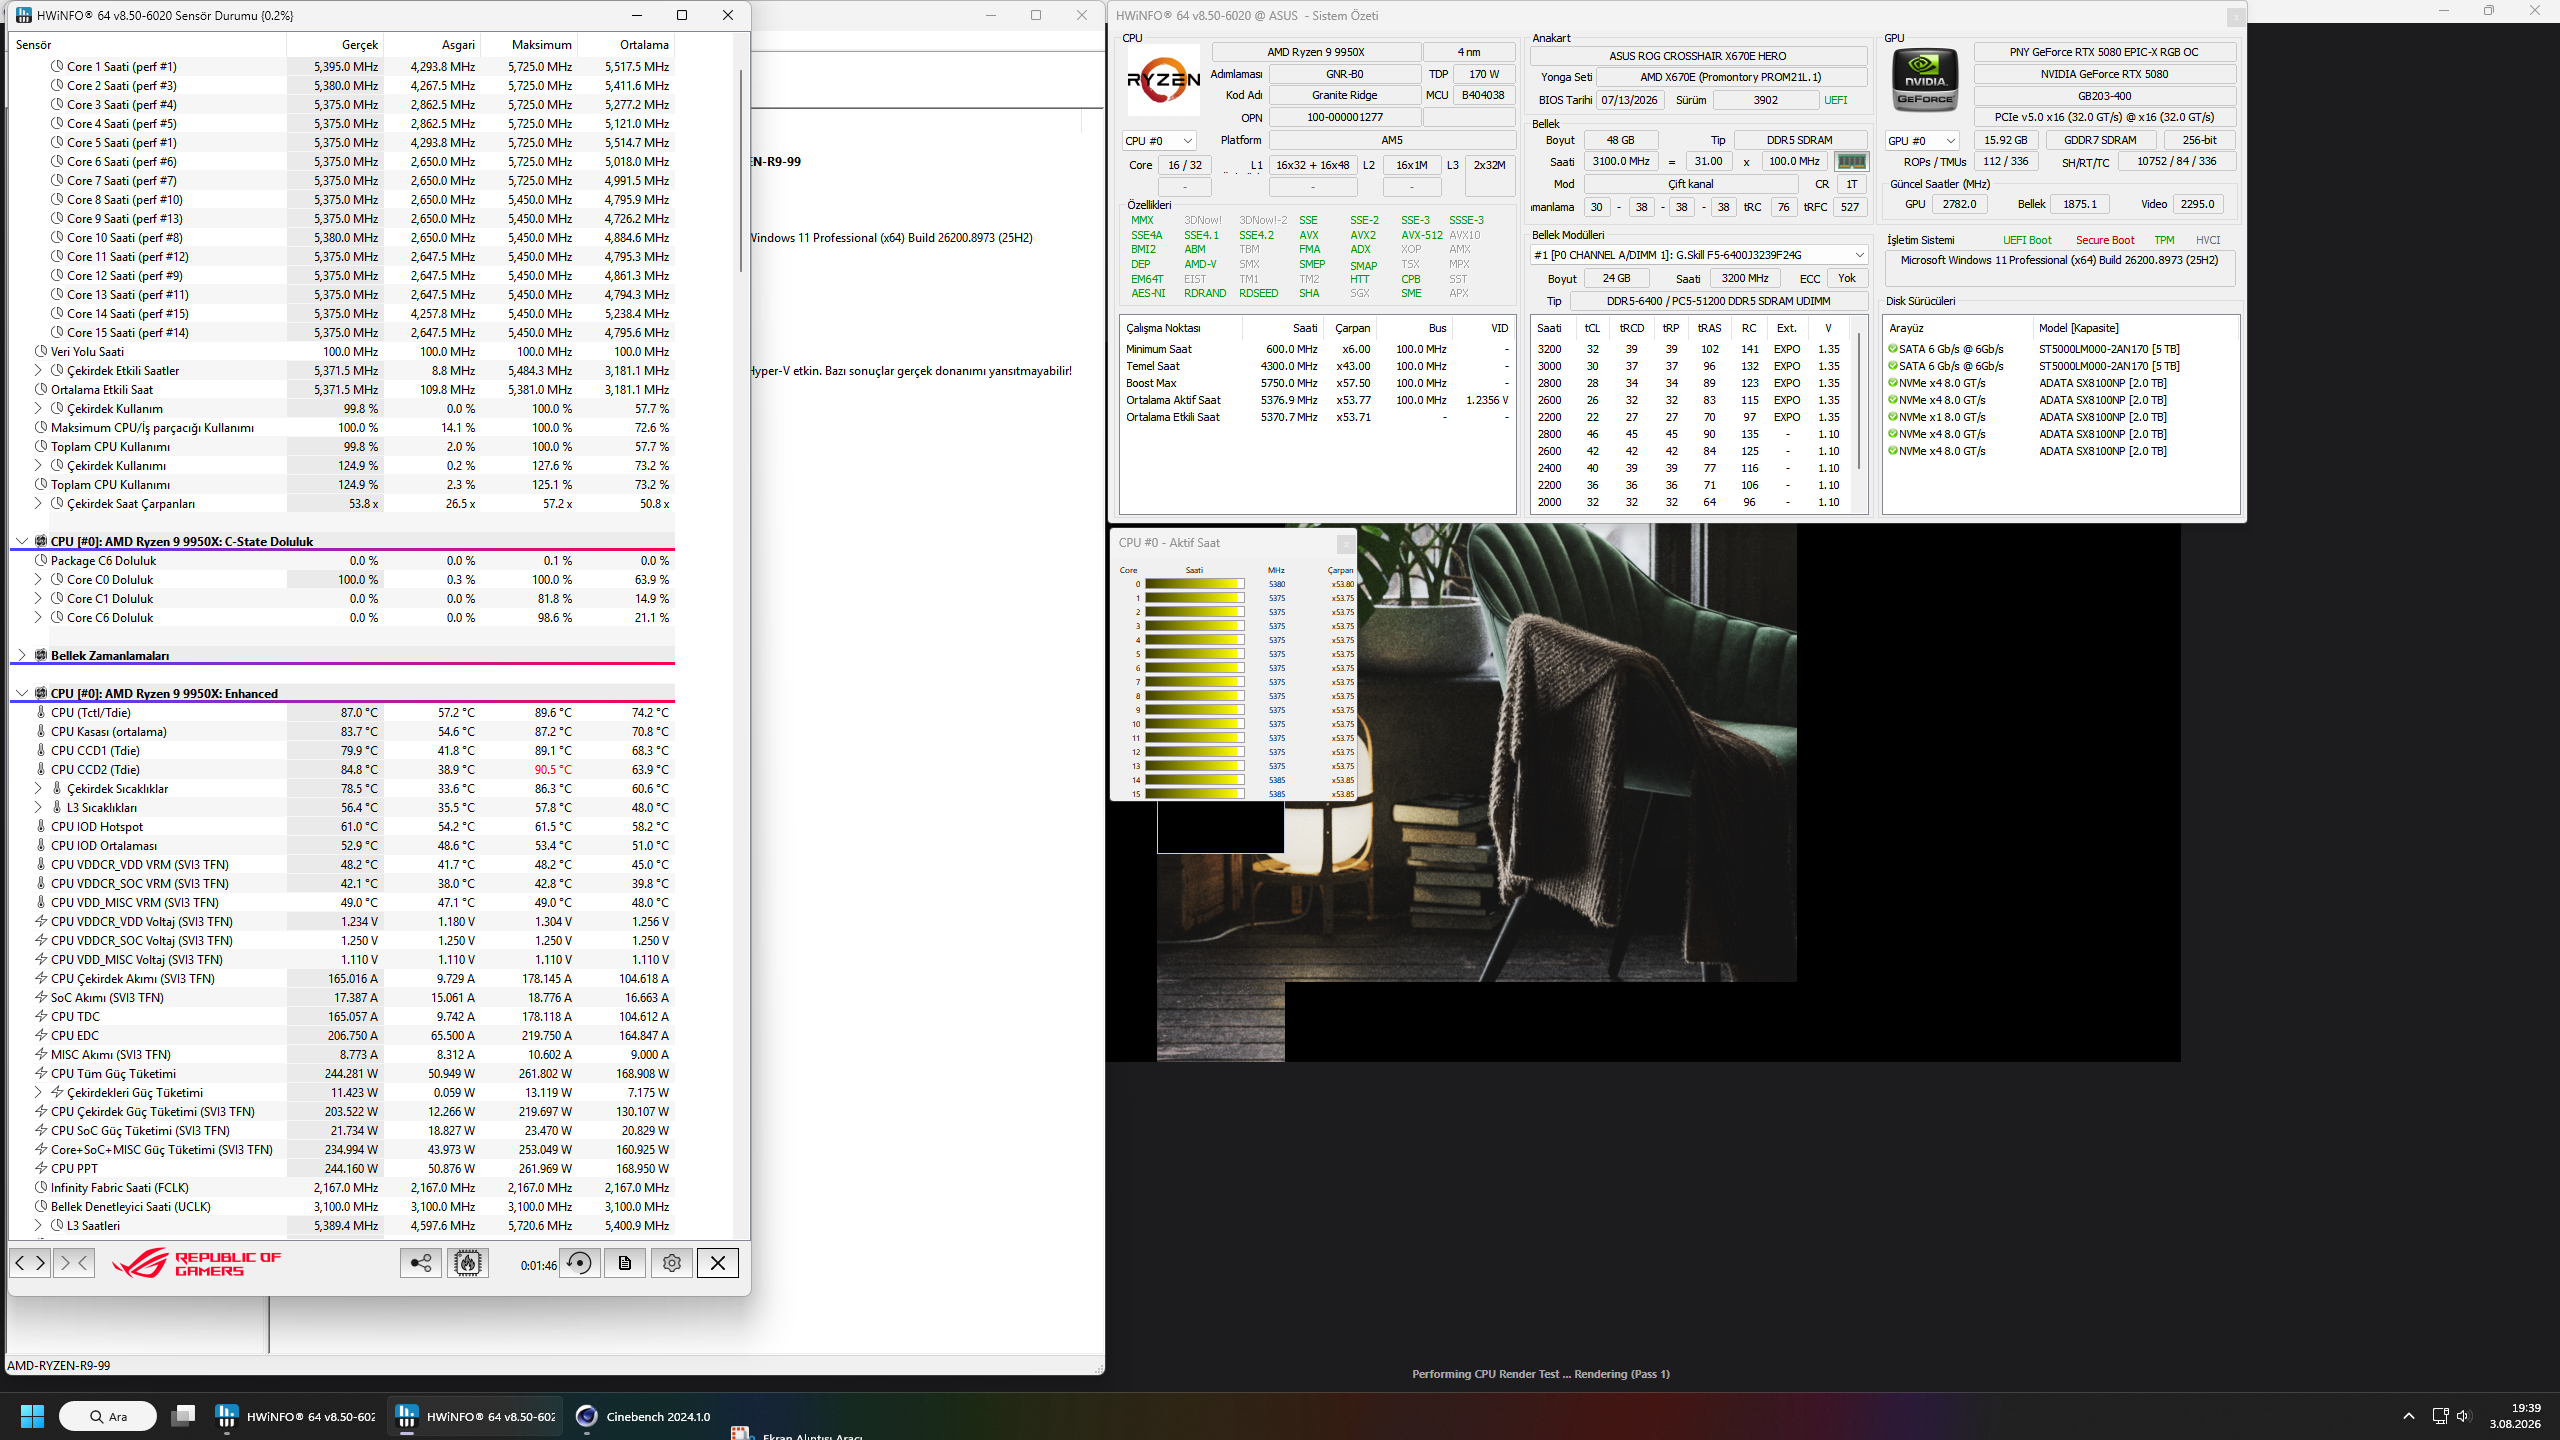Expand Çekirdek Saat Çarpanları row
The width and height of the screenshot is (2560, 1440).
coord(38,504)
